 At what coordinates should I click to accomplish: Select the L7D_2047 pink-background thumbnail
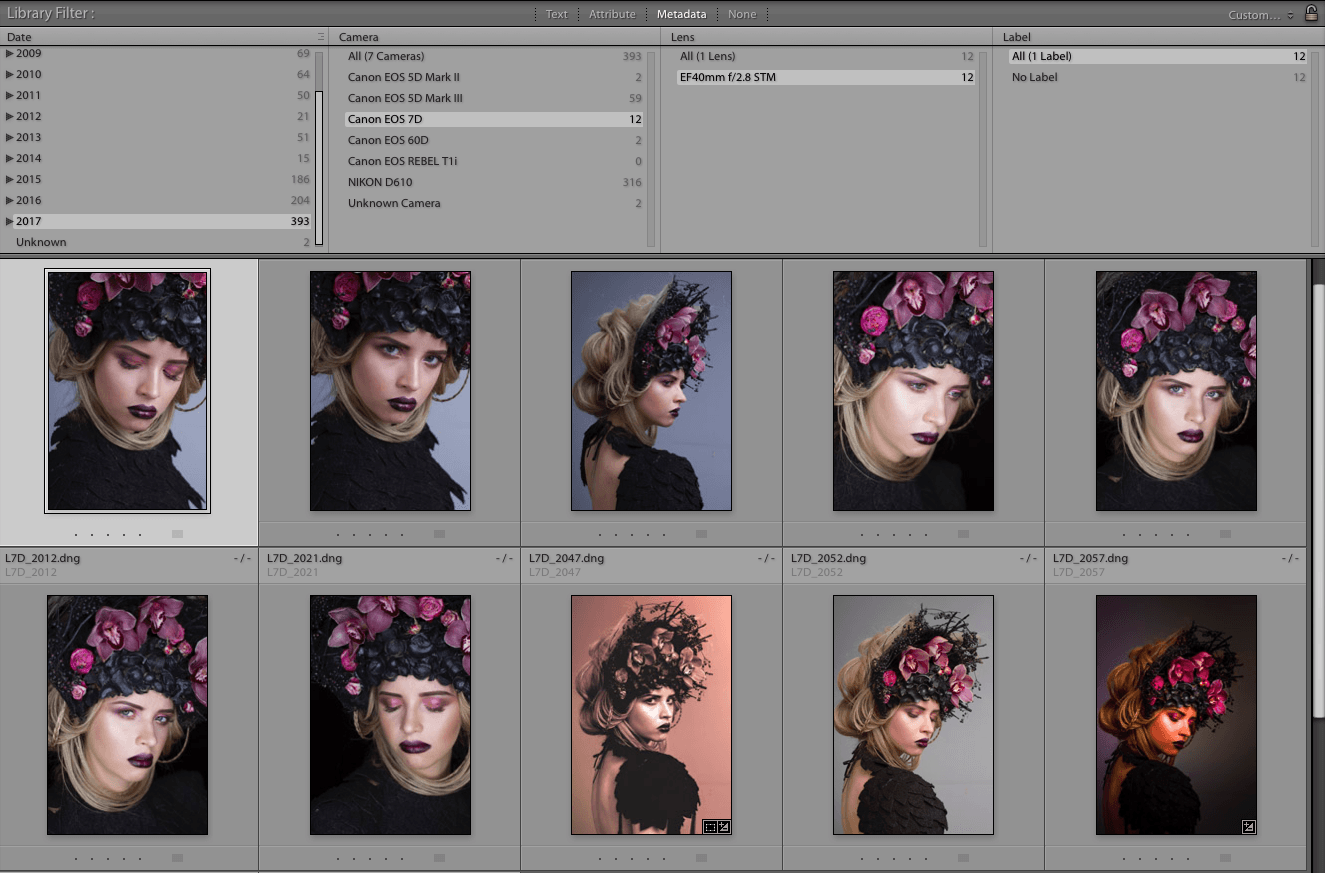click(x=651, y=714)
